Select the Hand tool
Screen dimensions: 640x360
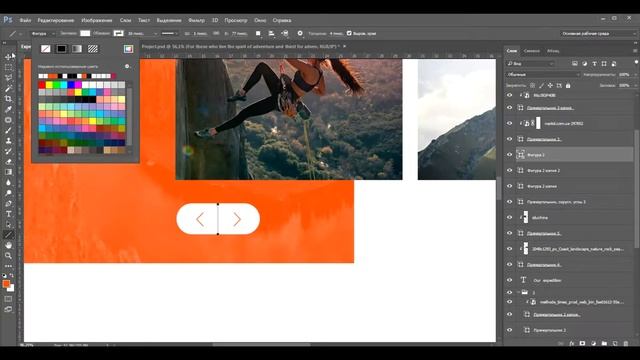point(8,245)
